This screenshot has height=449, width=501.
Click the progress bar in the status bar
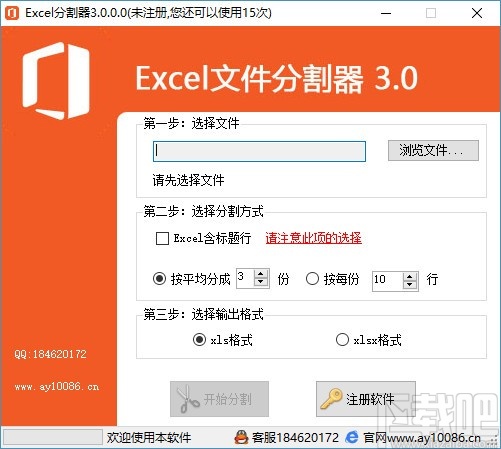point(53,437)
